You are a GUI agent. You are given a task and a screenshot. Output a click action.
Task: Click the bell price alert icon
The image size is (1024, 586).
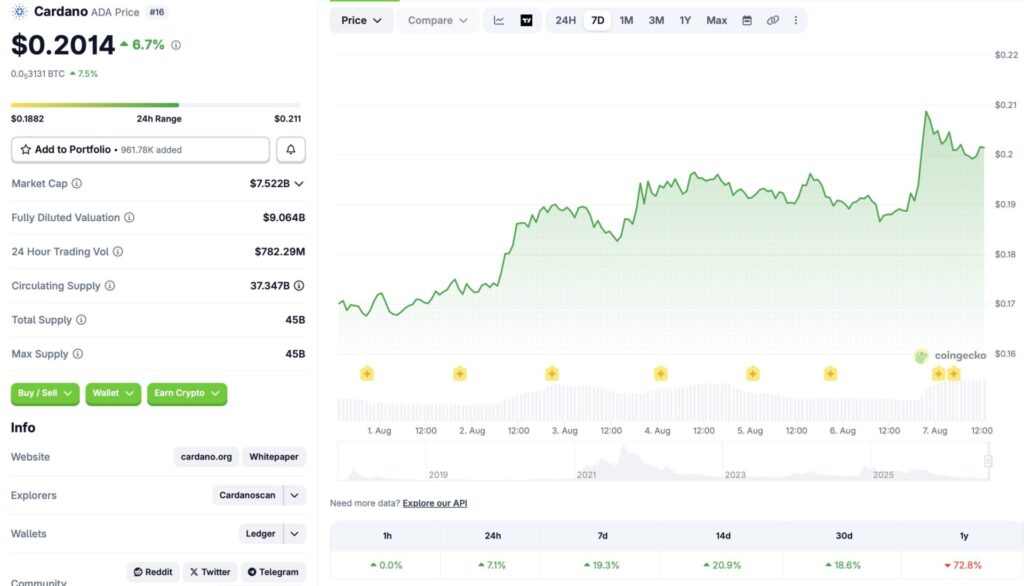tap(291, 150)
